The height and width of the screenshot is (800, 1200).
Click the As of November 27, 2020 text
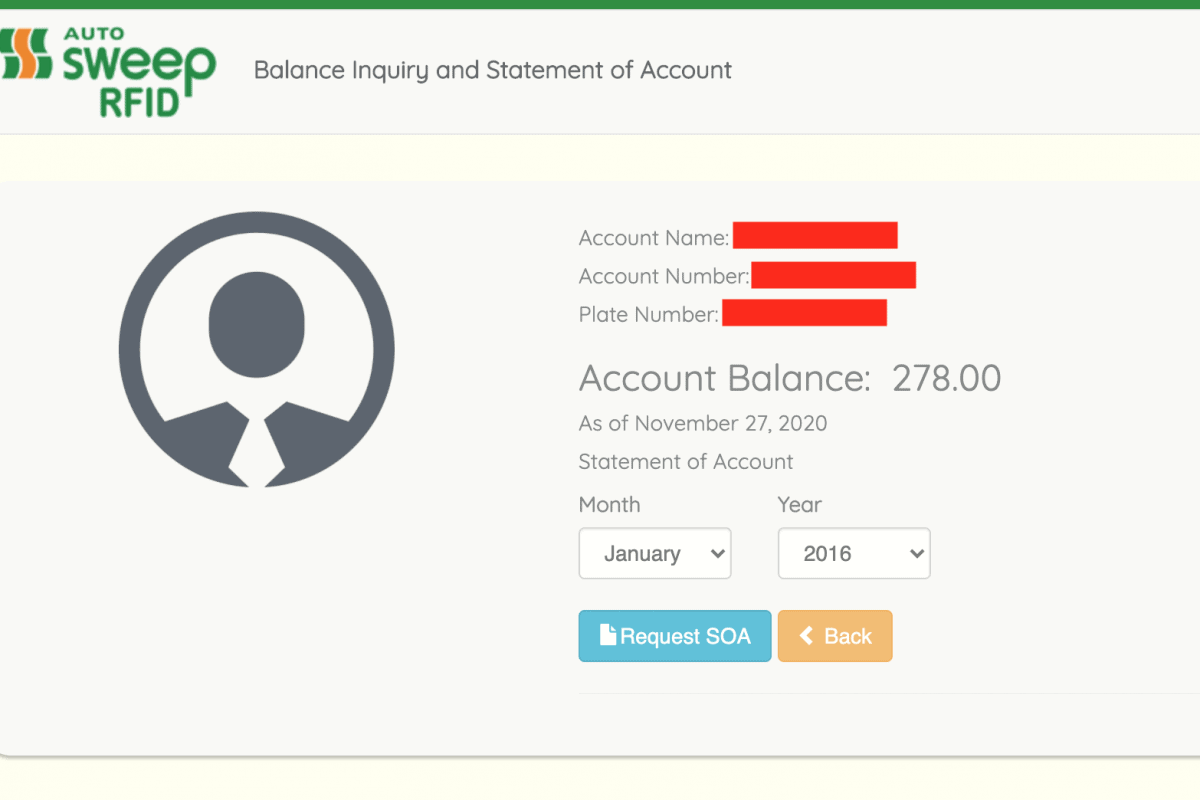pos(702,423)
